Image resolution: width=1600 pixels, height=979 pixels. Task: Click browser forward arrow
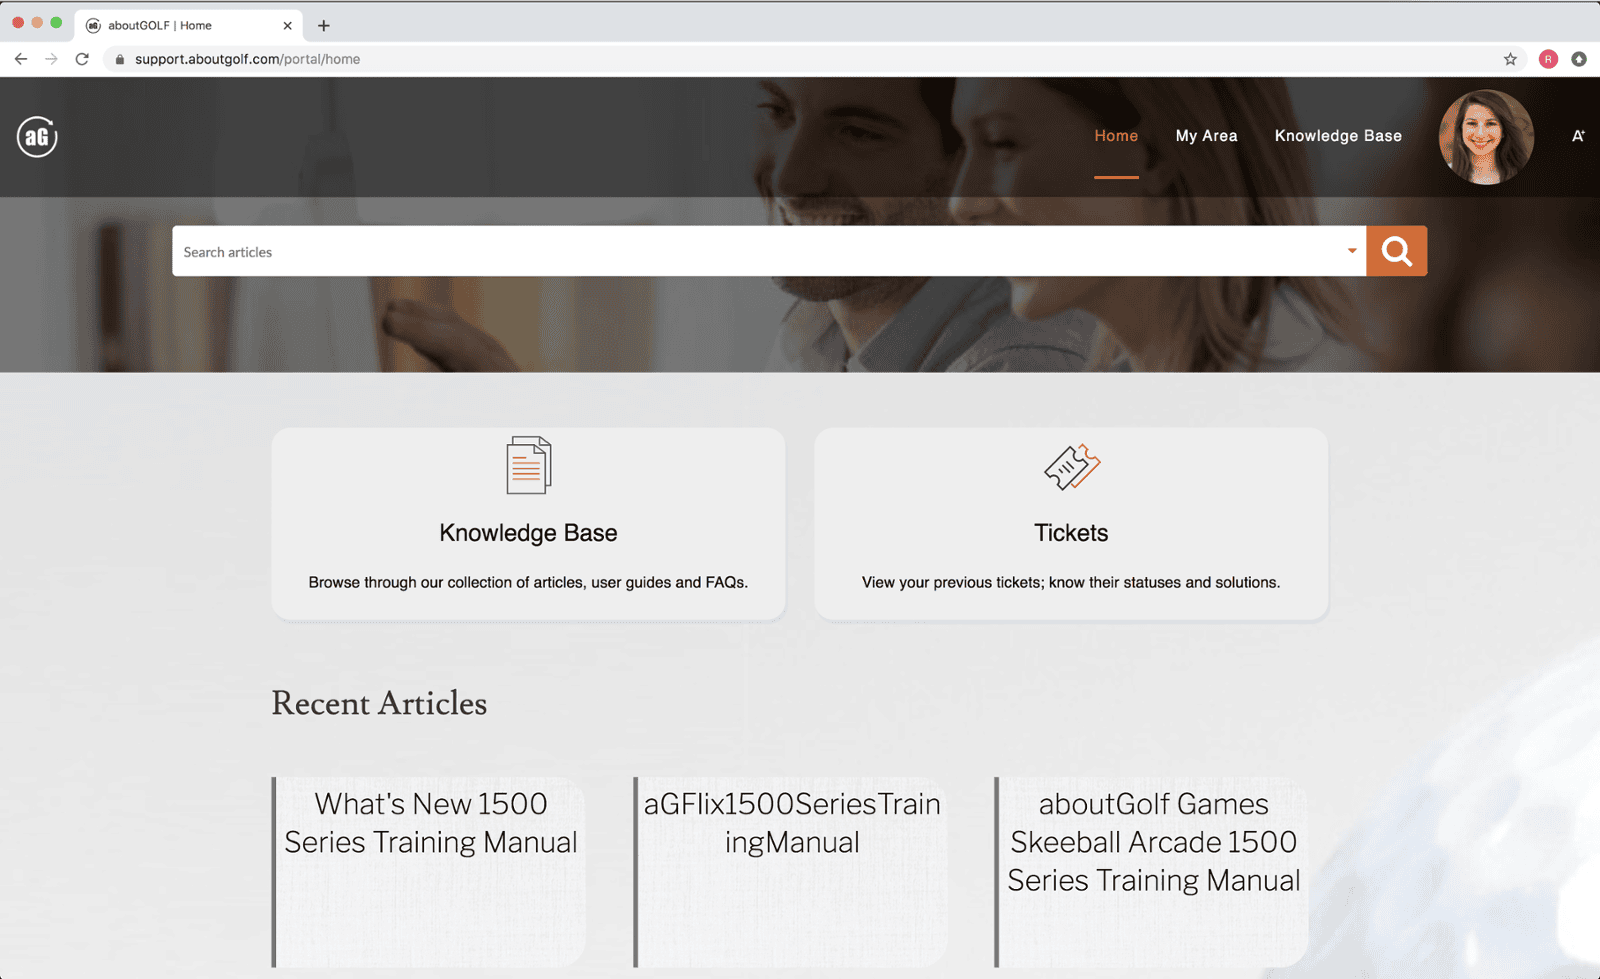point(51,59)
